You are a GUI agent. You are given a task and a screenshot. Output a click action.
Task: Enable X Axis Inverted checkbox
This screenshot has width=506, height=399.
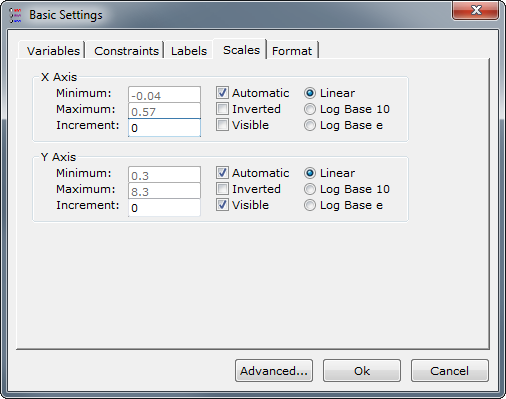coord(222,109)
